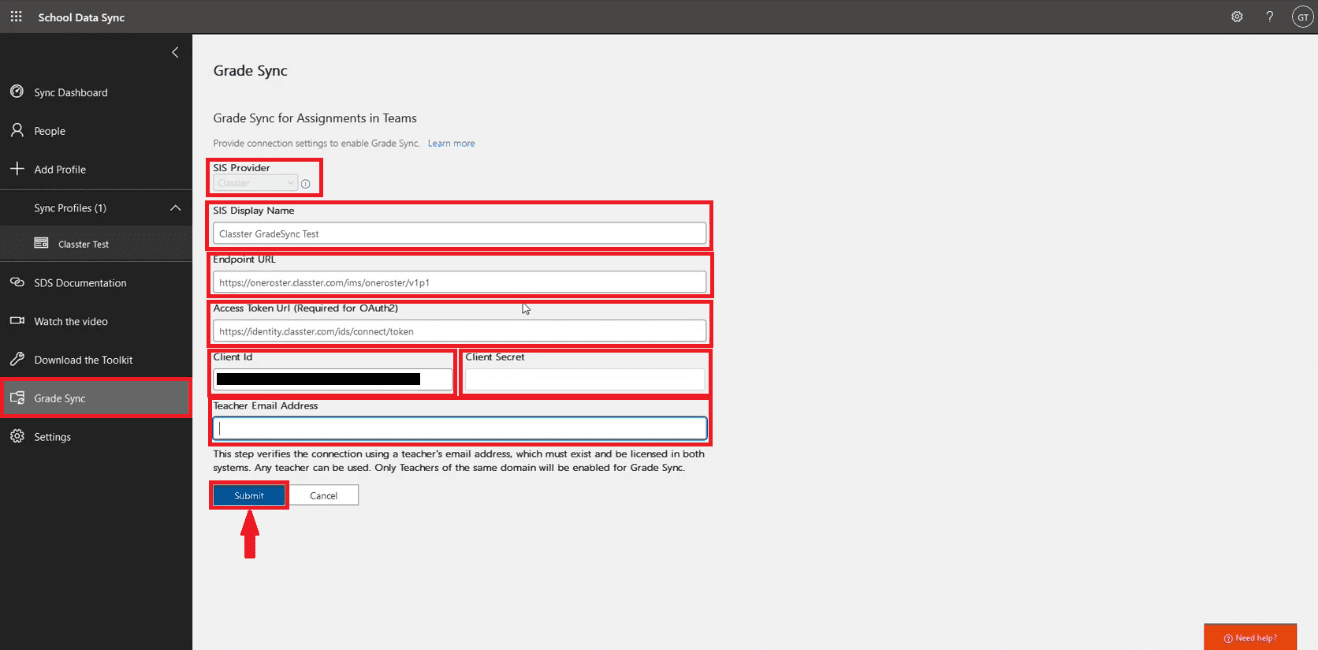Click into the Client Secret field
The height and width of the screenshot is (650, 1318).
coord(585,379)
